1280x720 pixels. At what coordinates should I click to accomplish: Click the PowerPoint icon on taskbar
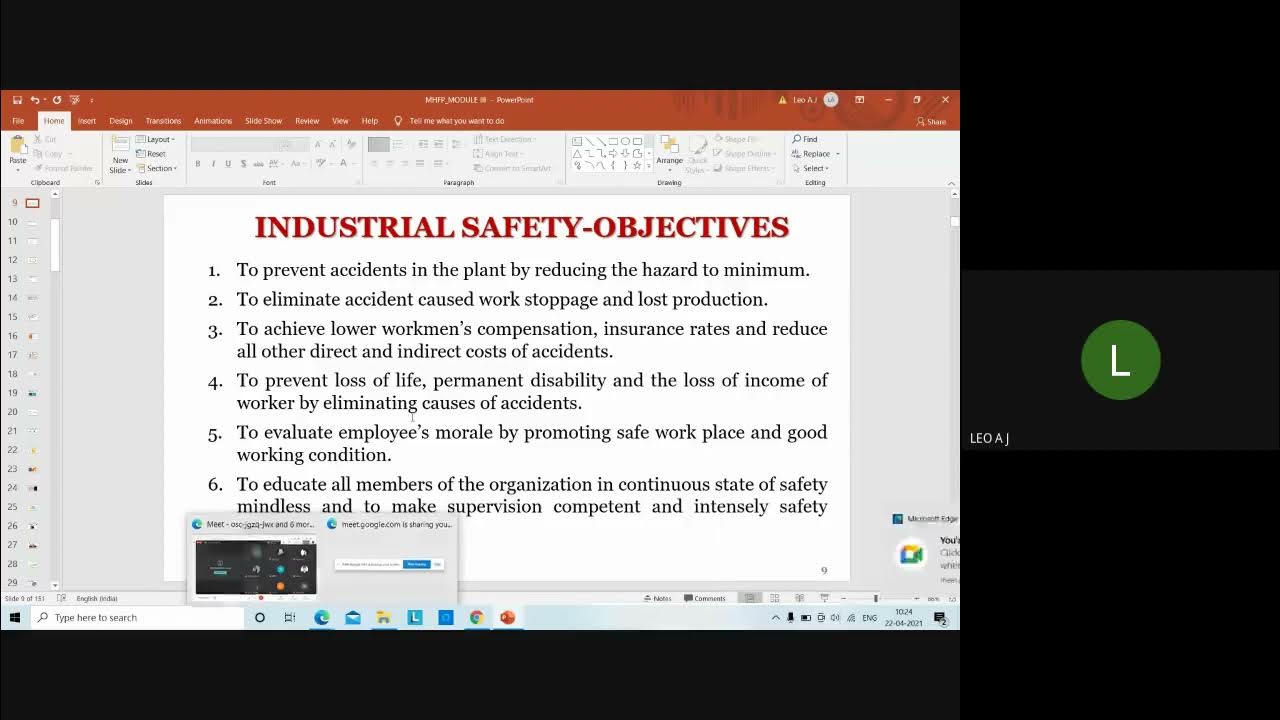[x=507, y=618]
